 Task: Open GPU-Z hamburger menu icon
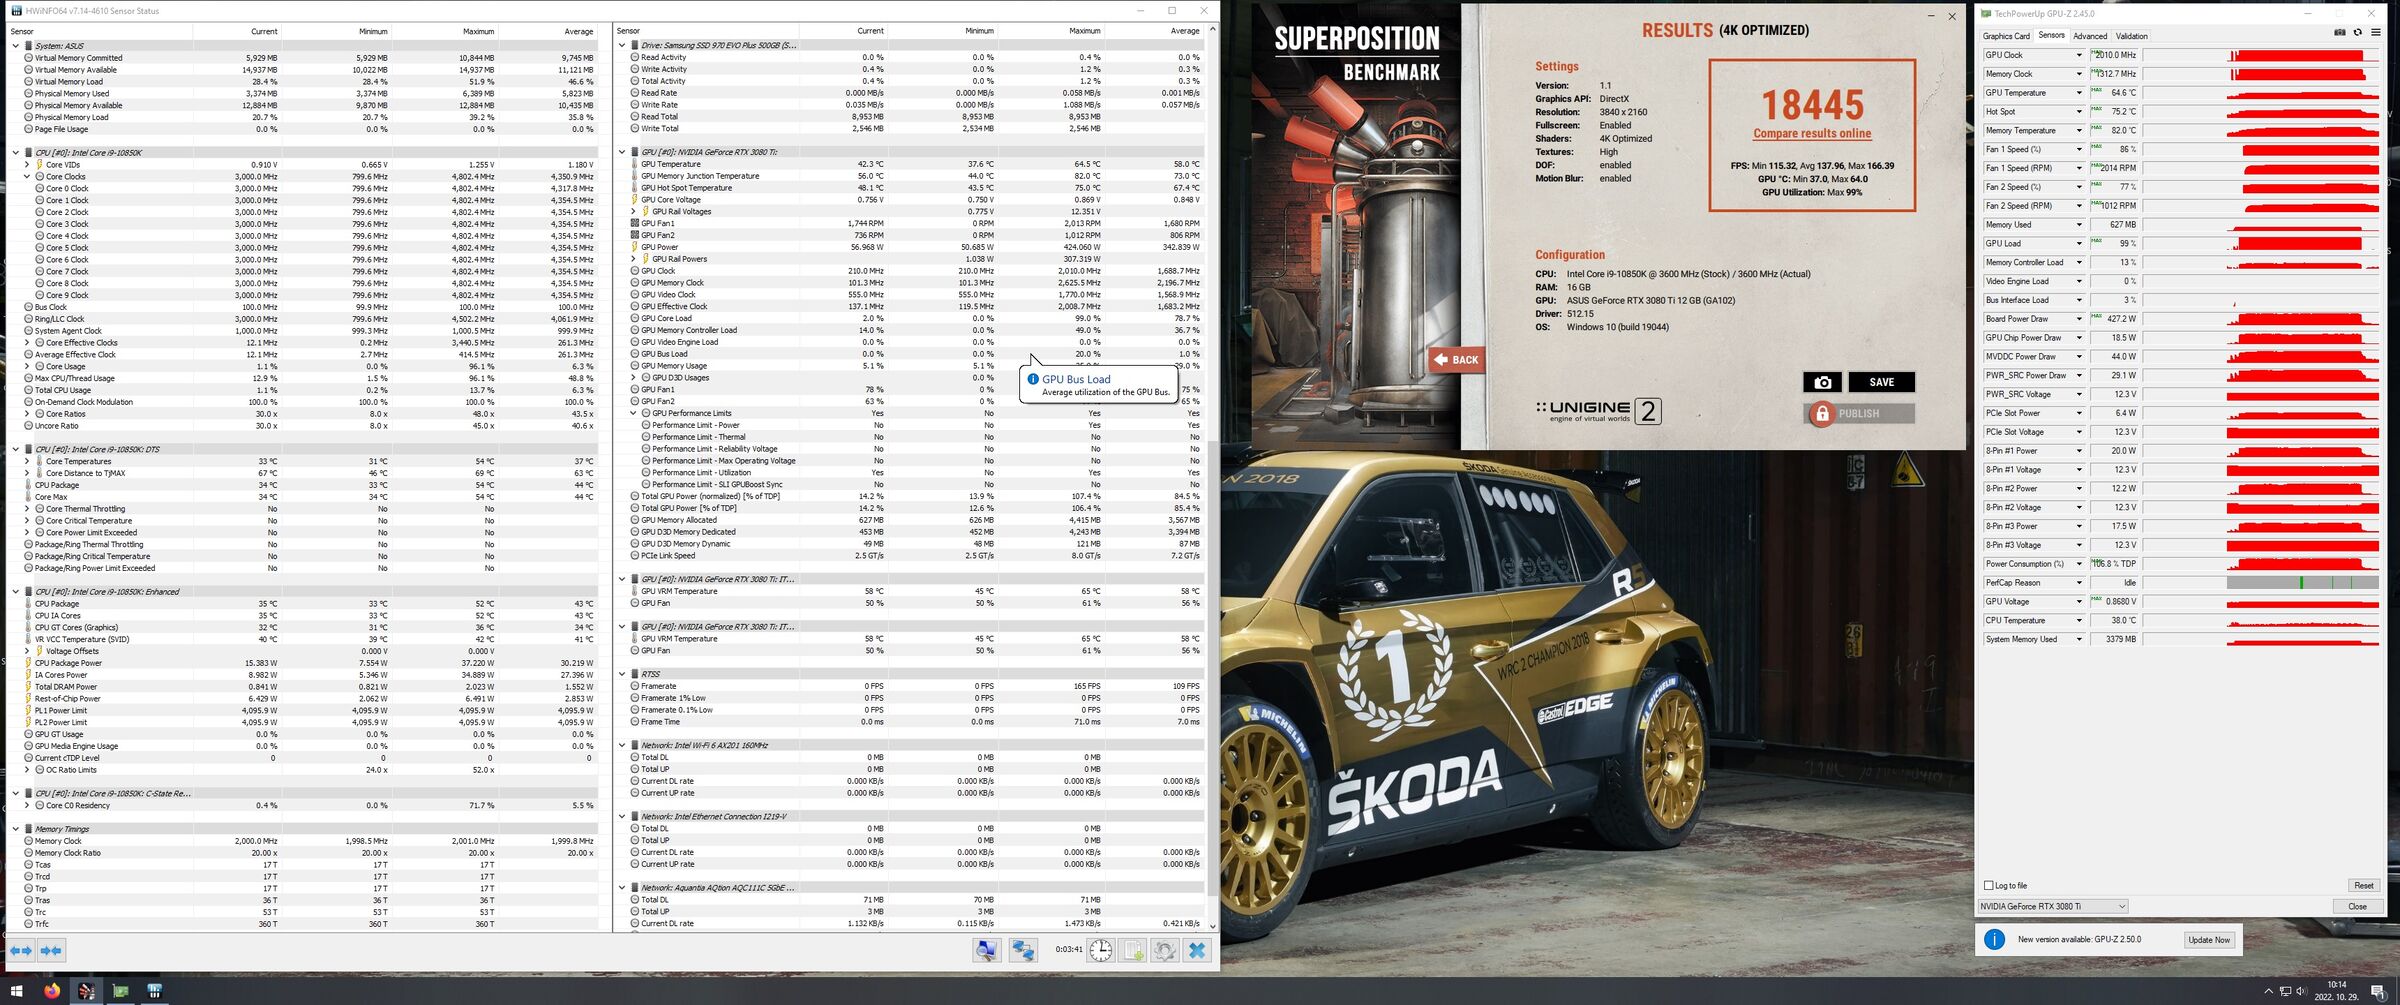(x=2376, y=32)
